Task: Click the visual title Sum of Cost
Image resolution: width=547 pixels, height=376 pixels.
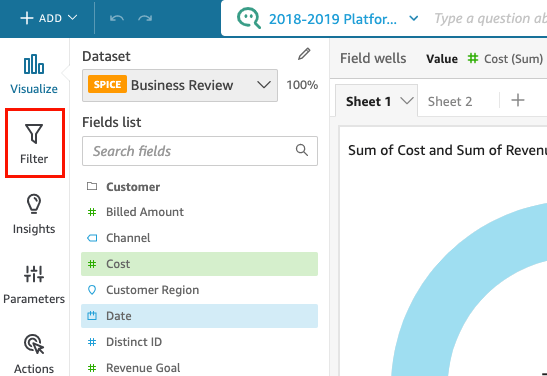Action: point(448,150)
